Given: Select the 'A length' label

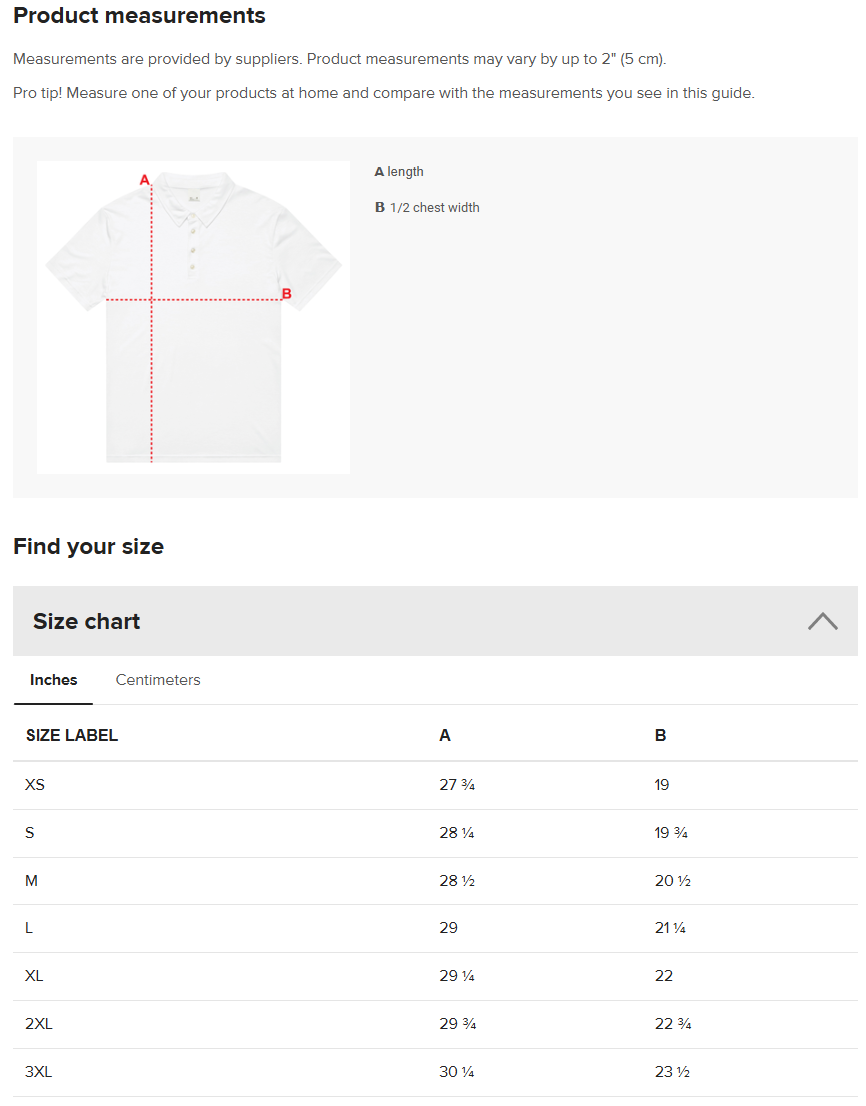Looking at the screenshot, I should 399,171.
